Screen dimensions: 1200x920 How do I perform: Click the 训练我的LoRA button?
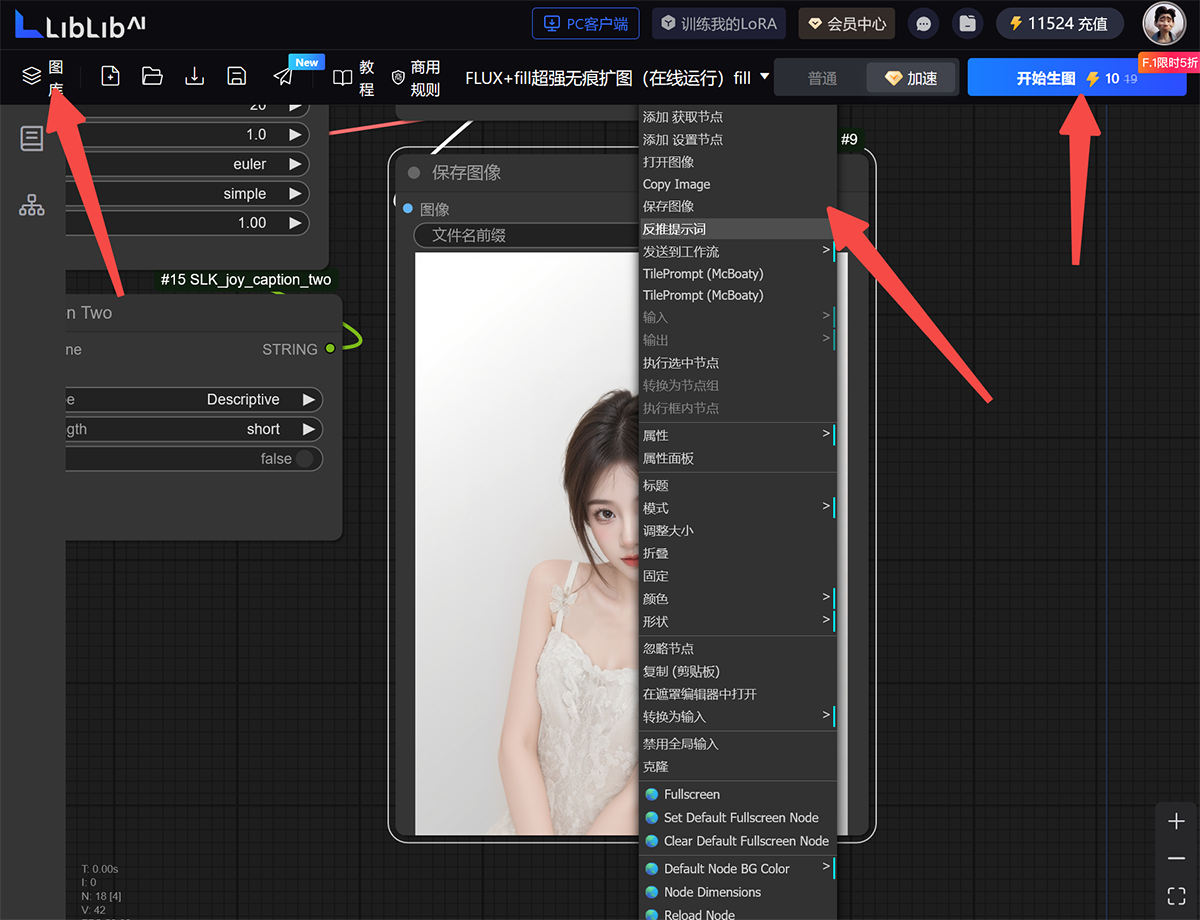tap(719, 23)
